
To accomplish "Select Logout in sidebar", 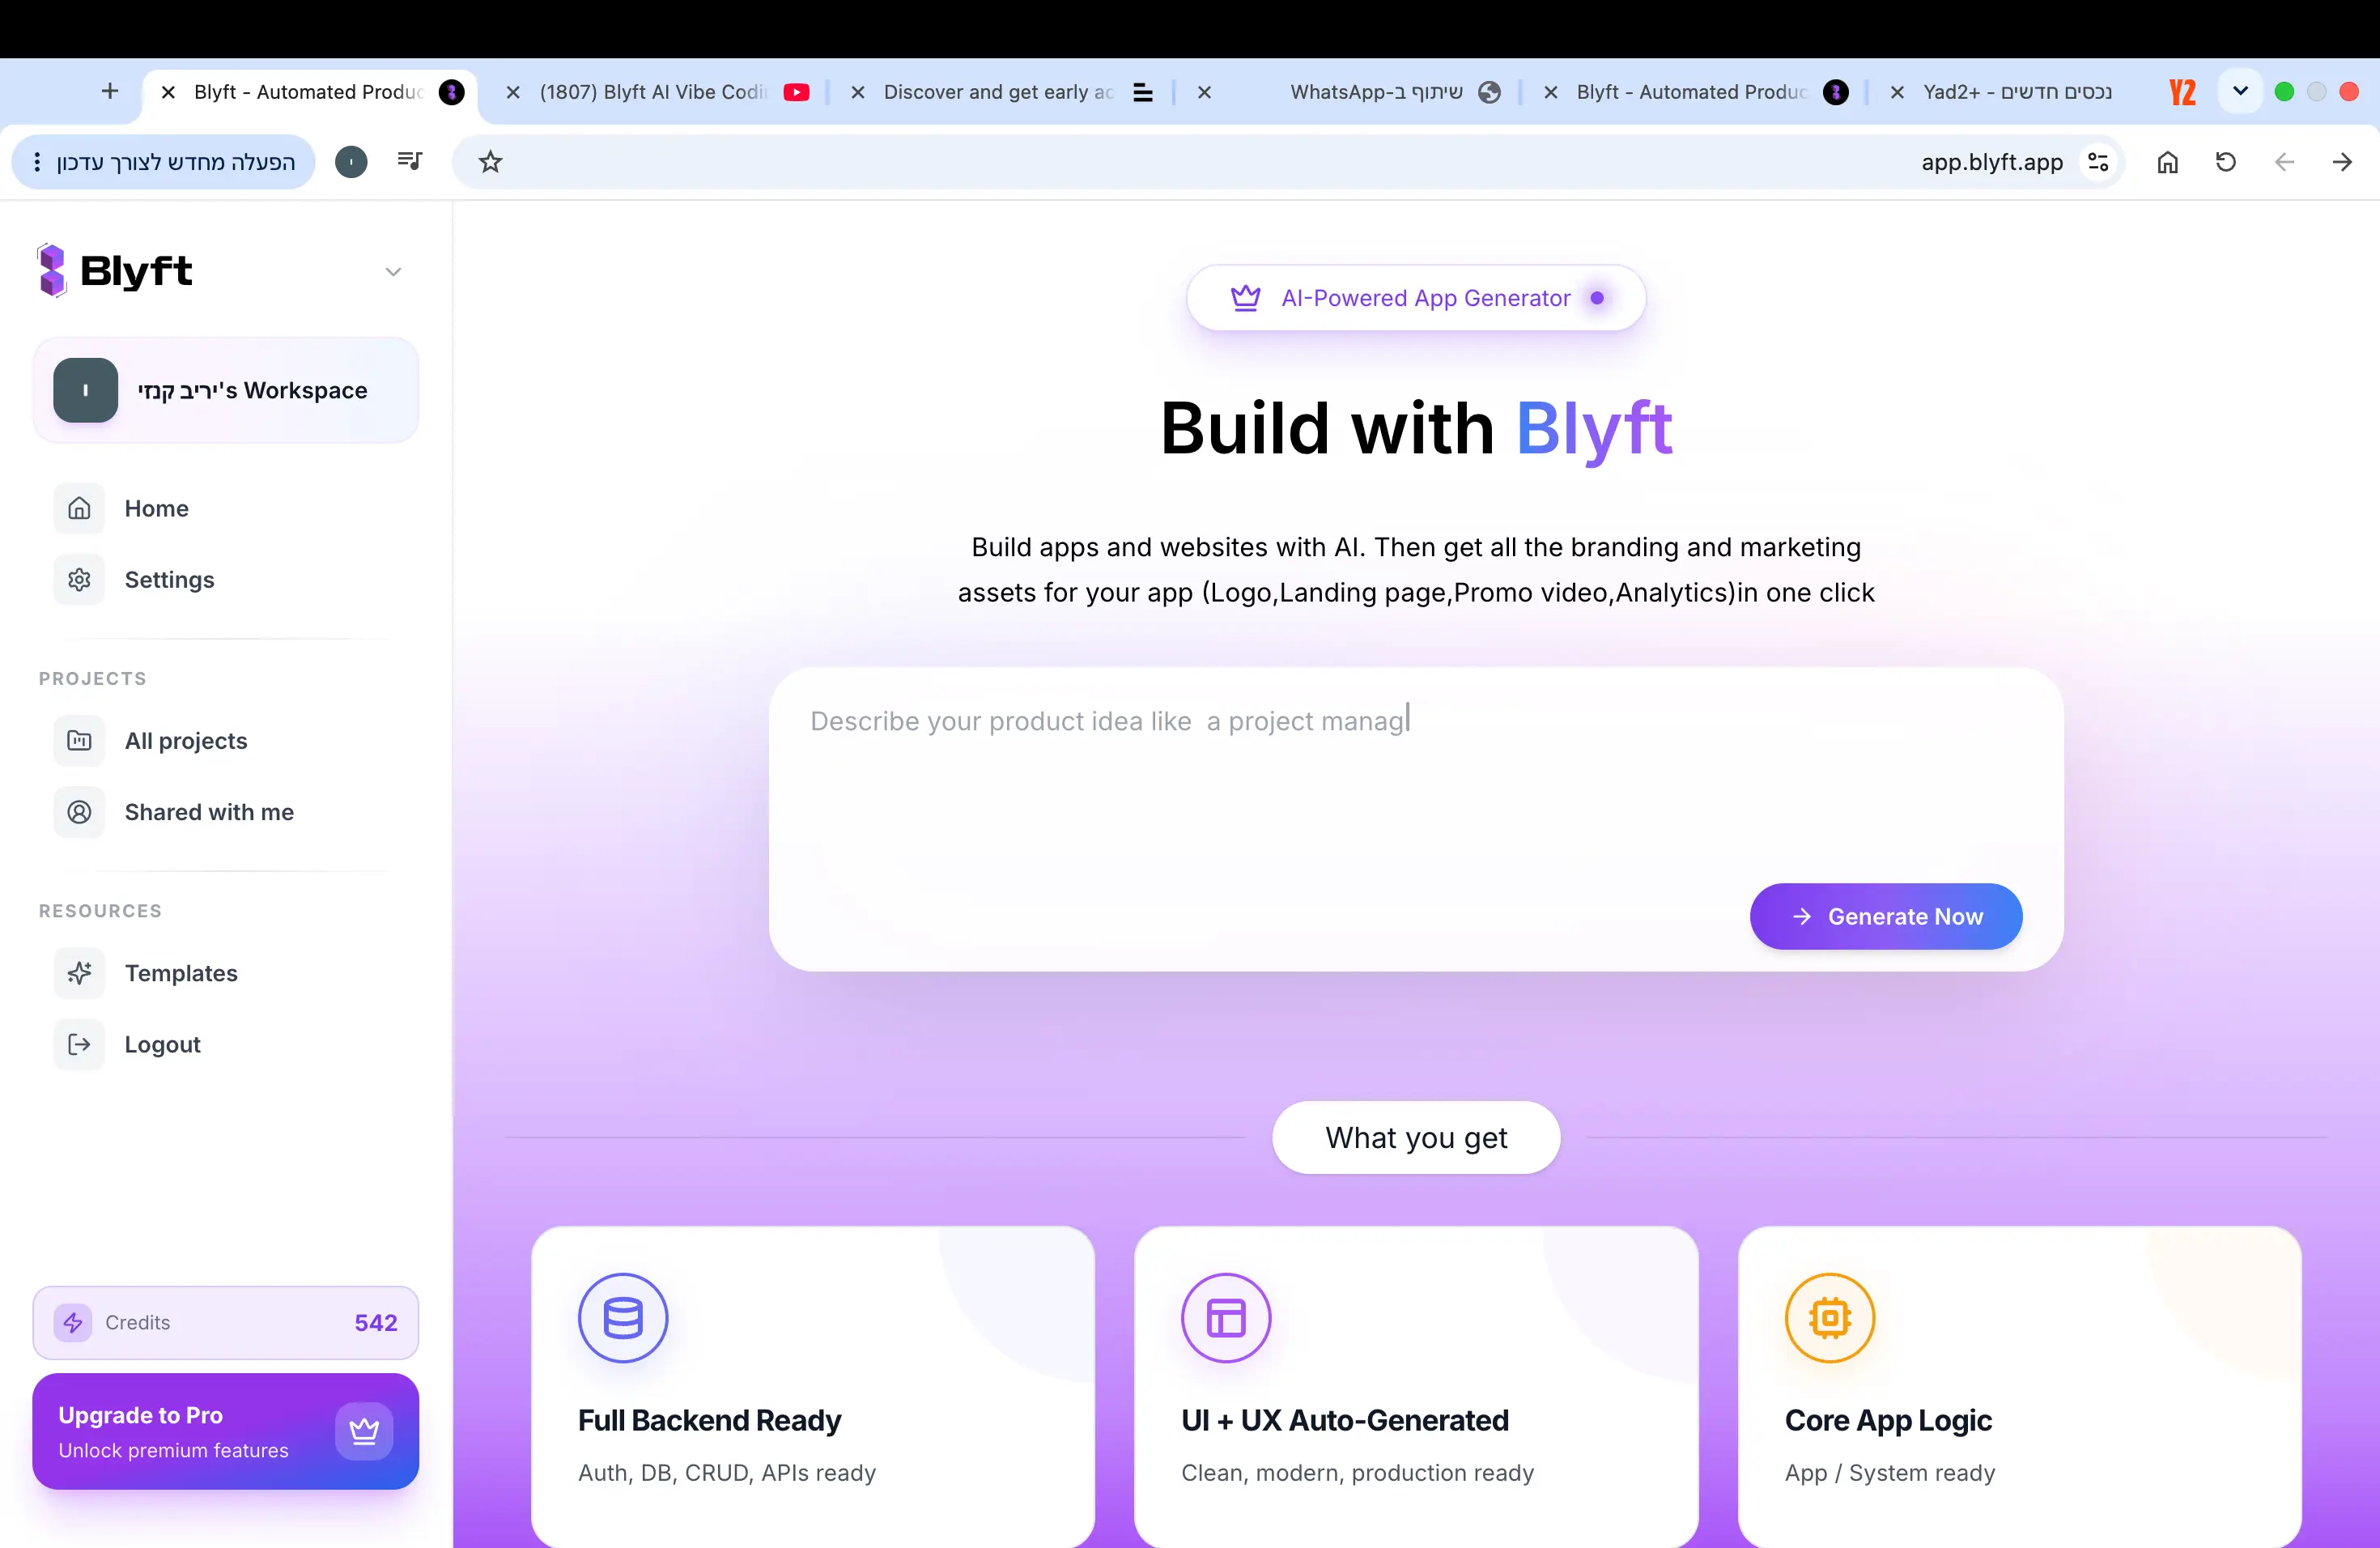I will (x=226, y=1044).
